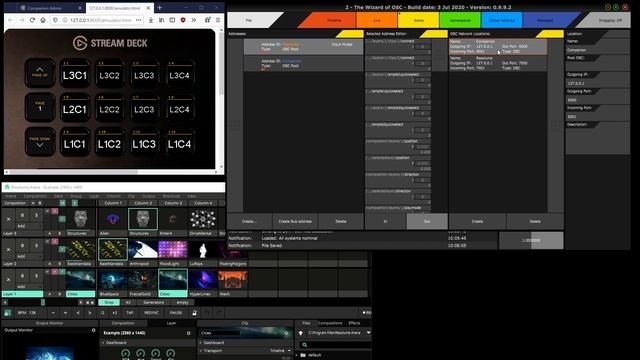Click the Page Down key on Stream Deck
Image resolution: width=640 pixels, height=360 pixels.
(40, 142)
